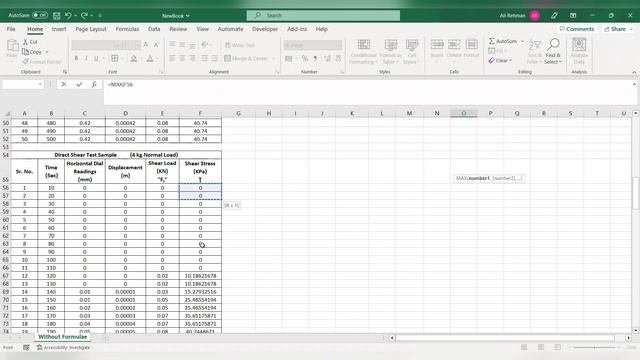Click Accessibility: Investigate status
Viewport: 640px width, 360px height.
[63, 347]
